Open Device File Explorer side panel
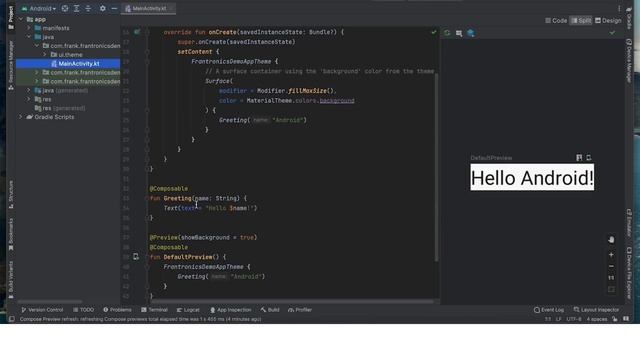Image resolution: width=640 pixels, height=360 pixels. (629, 273)
